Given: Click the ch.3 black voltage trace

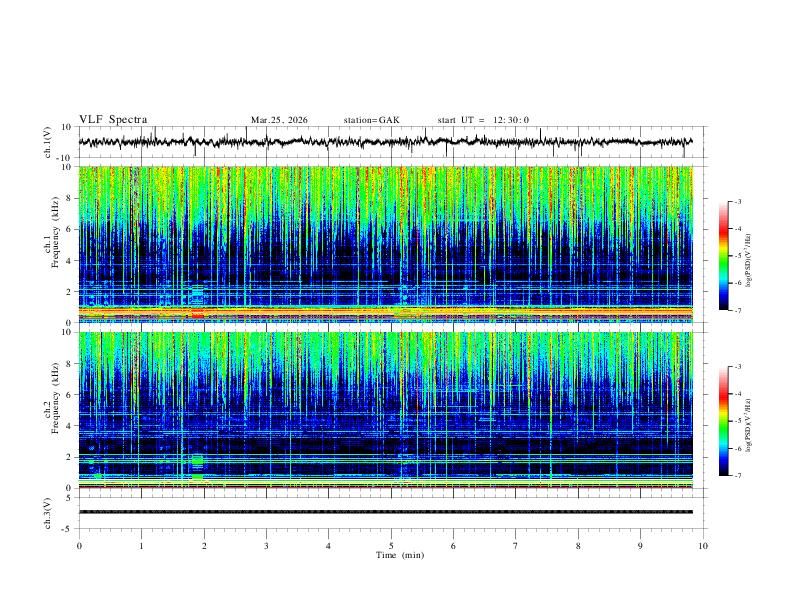Looking at the screenshot, I should click(x=386, y=512).
